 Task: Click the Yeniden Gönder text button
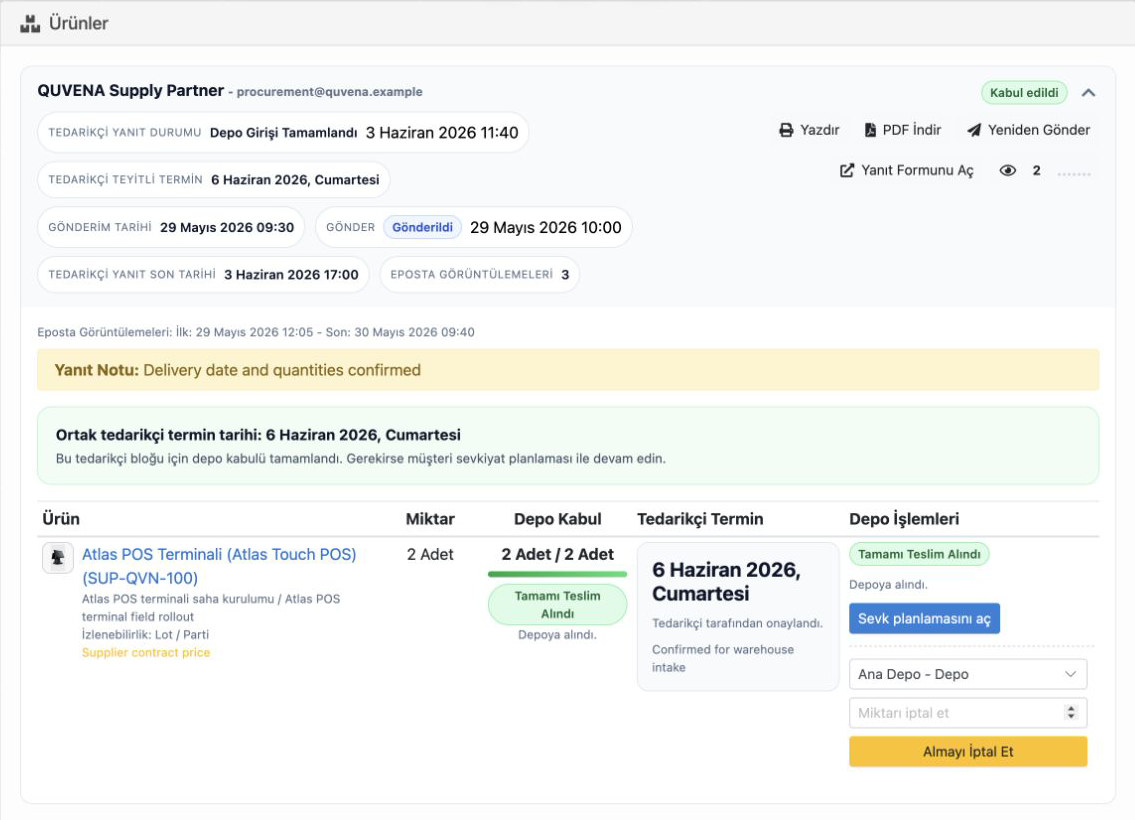[1039, 130]
